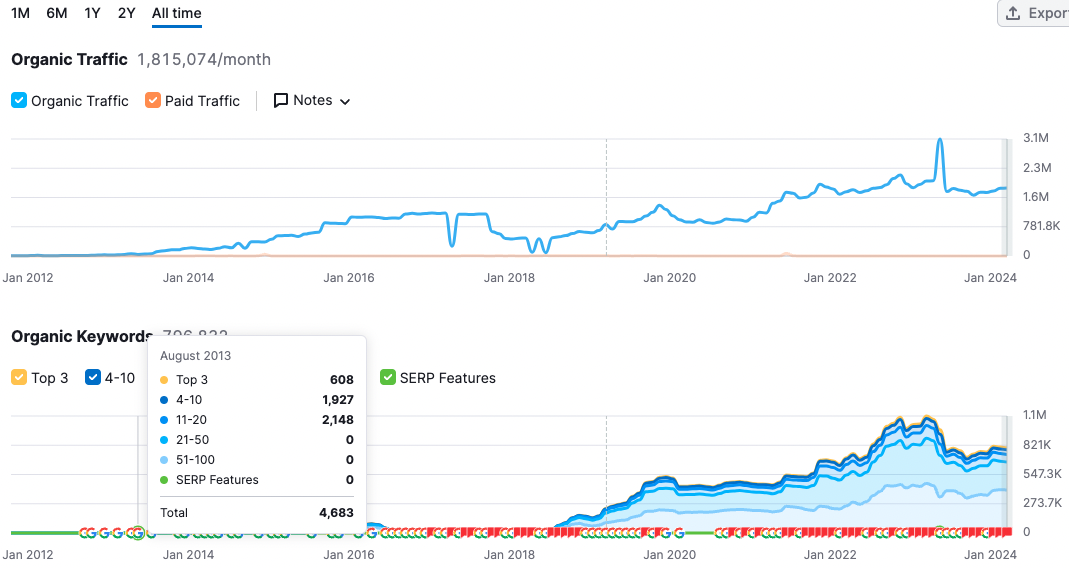1069x568 pixels.
Task: Click the orange Top 3 dot in the tooltip
Action: pos(164,380)
